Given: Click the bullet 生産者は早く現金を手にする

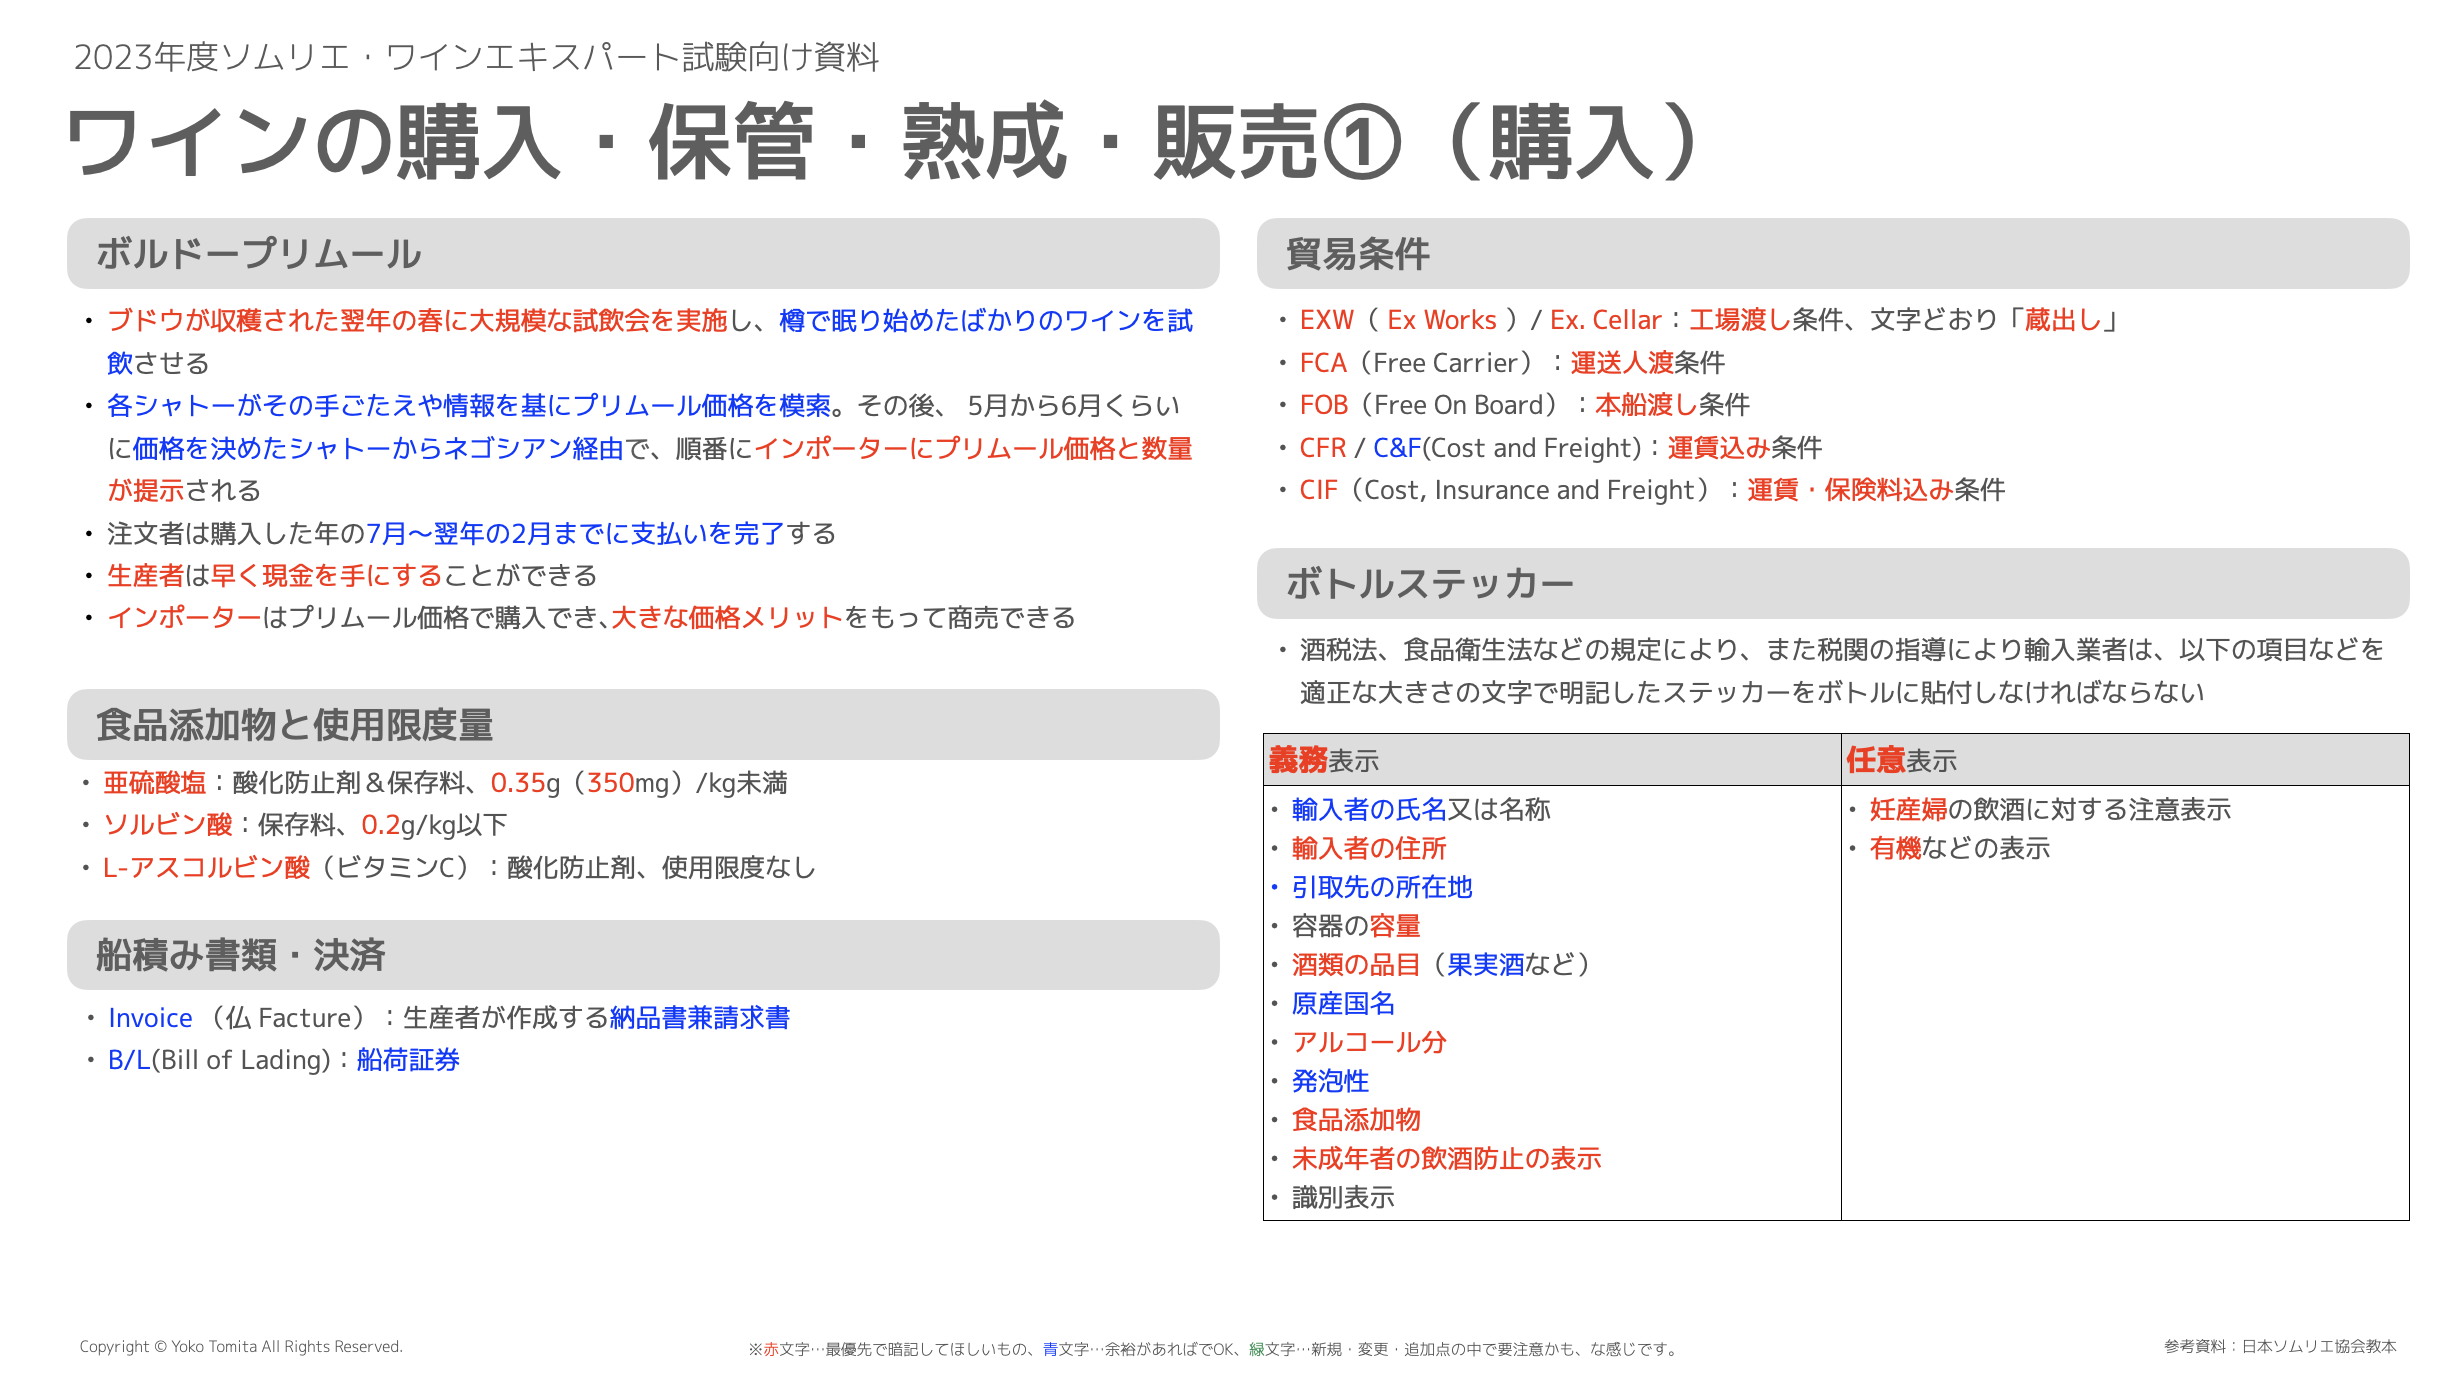Looking at the screenshot, I should click(352, 575).
